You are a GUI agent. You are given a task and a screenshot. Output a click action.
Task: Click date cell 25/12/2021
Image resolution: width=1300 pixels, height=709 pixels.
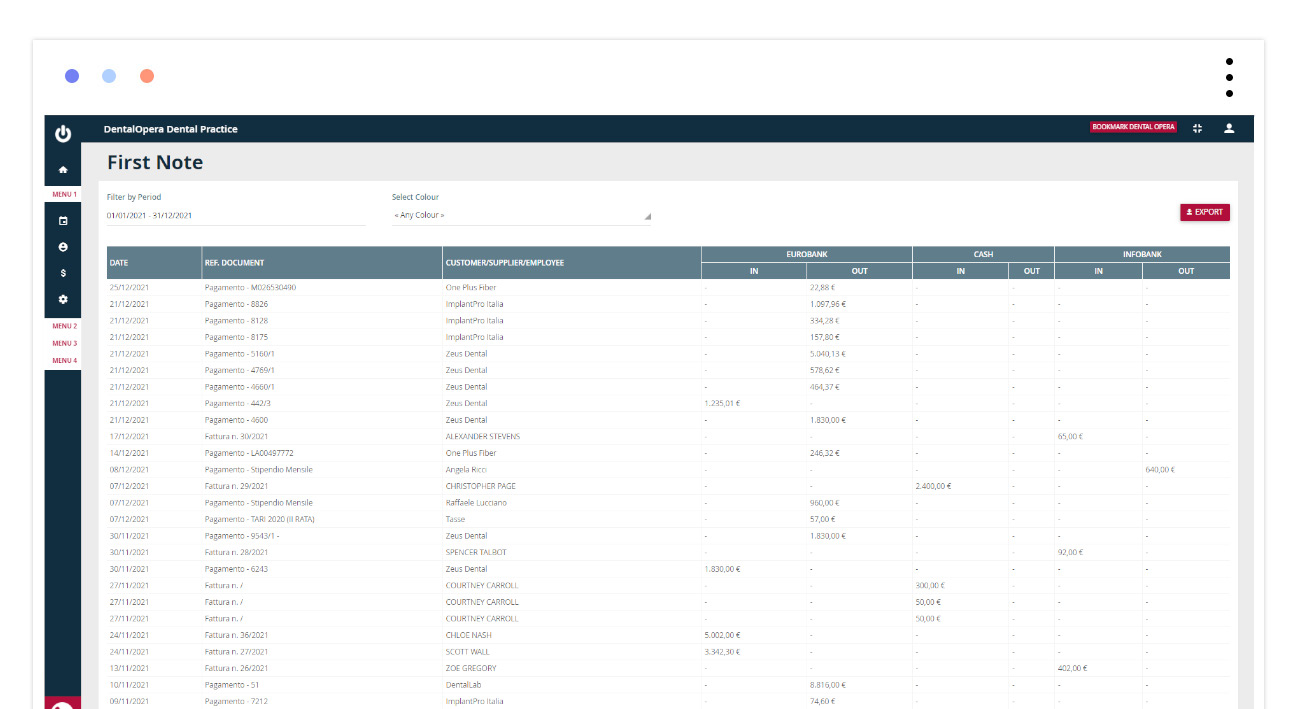(x=129, y=288)
